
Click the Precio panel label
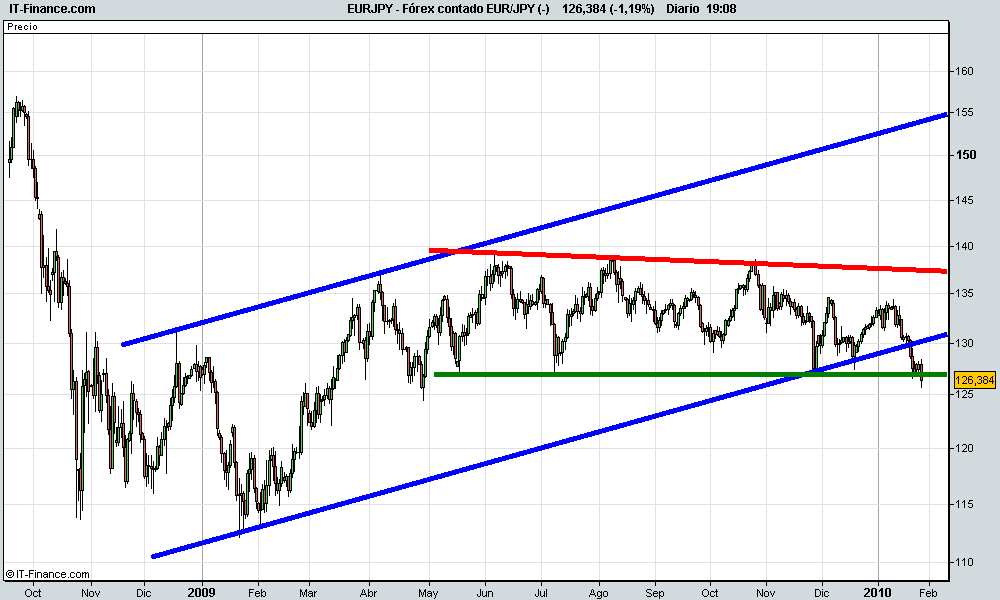coord(23,27)
